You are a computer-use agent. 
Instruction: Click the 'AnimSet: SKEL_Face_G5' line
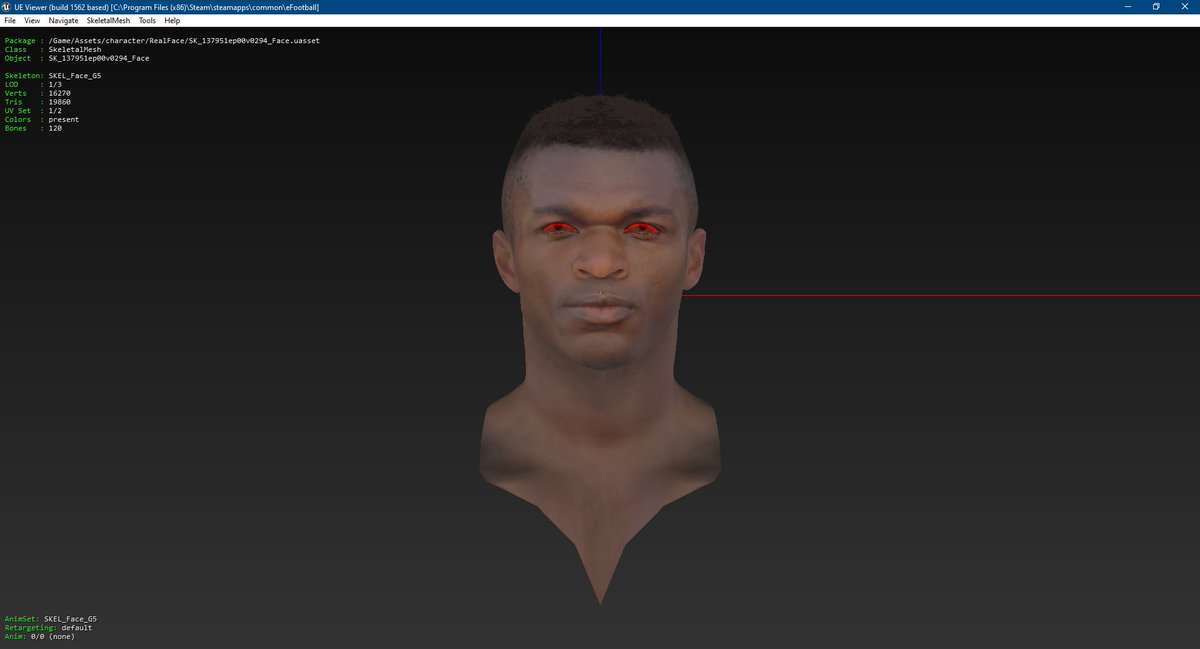[x=51, y=619]
